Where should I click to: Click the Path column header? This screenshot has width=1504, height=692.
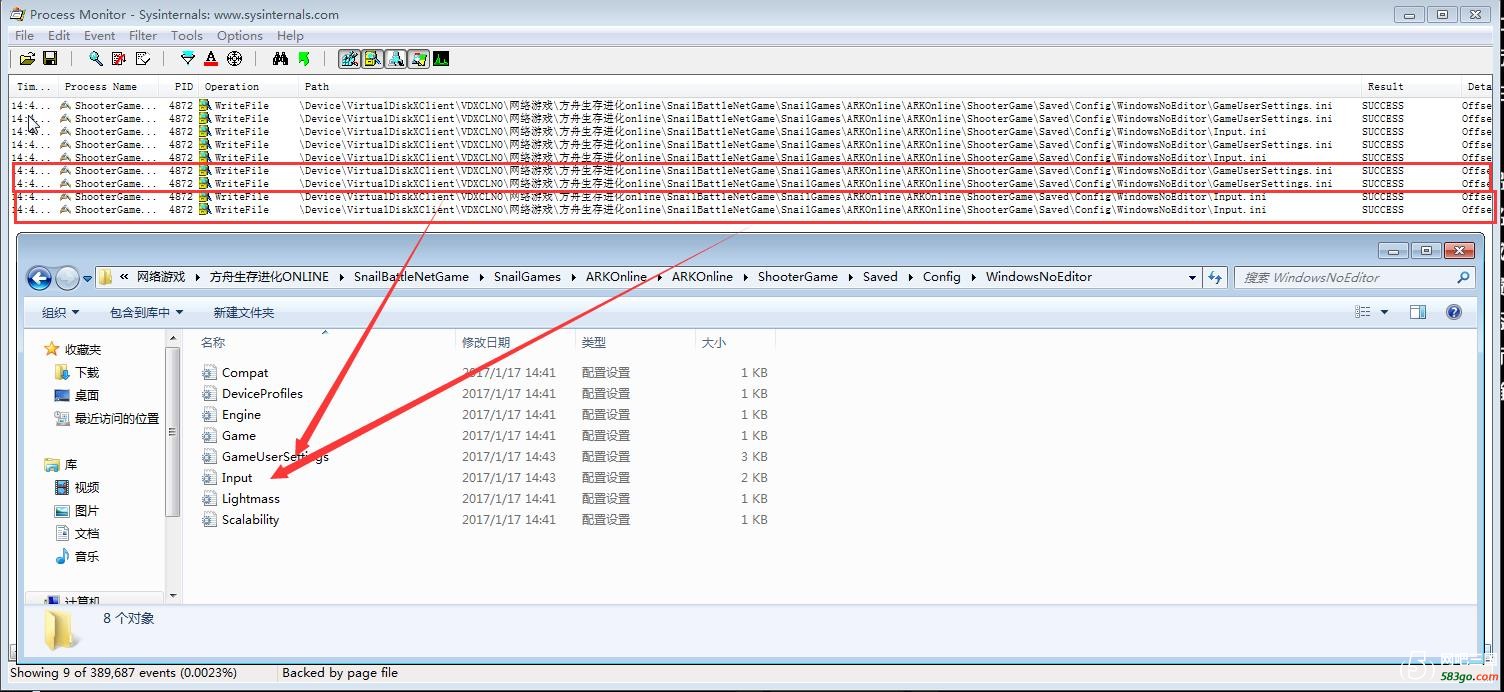tap(829, 87)
